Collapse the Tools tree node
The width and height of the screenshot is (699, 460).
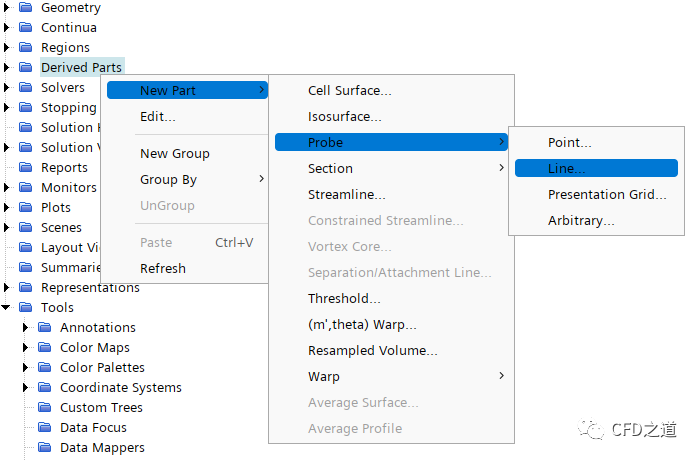click(7, 308)
